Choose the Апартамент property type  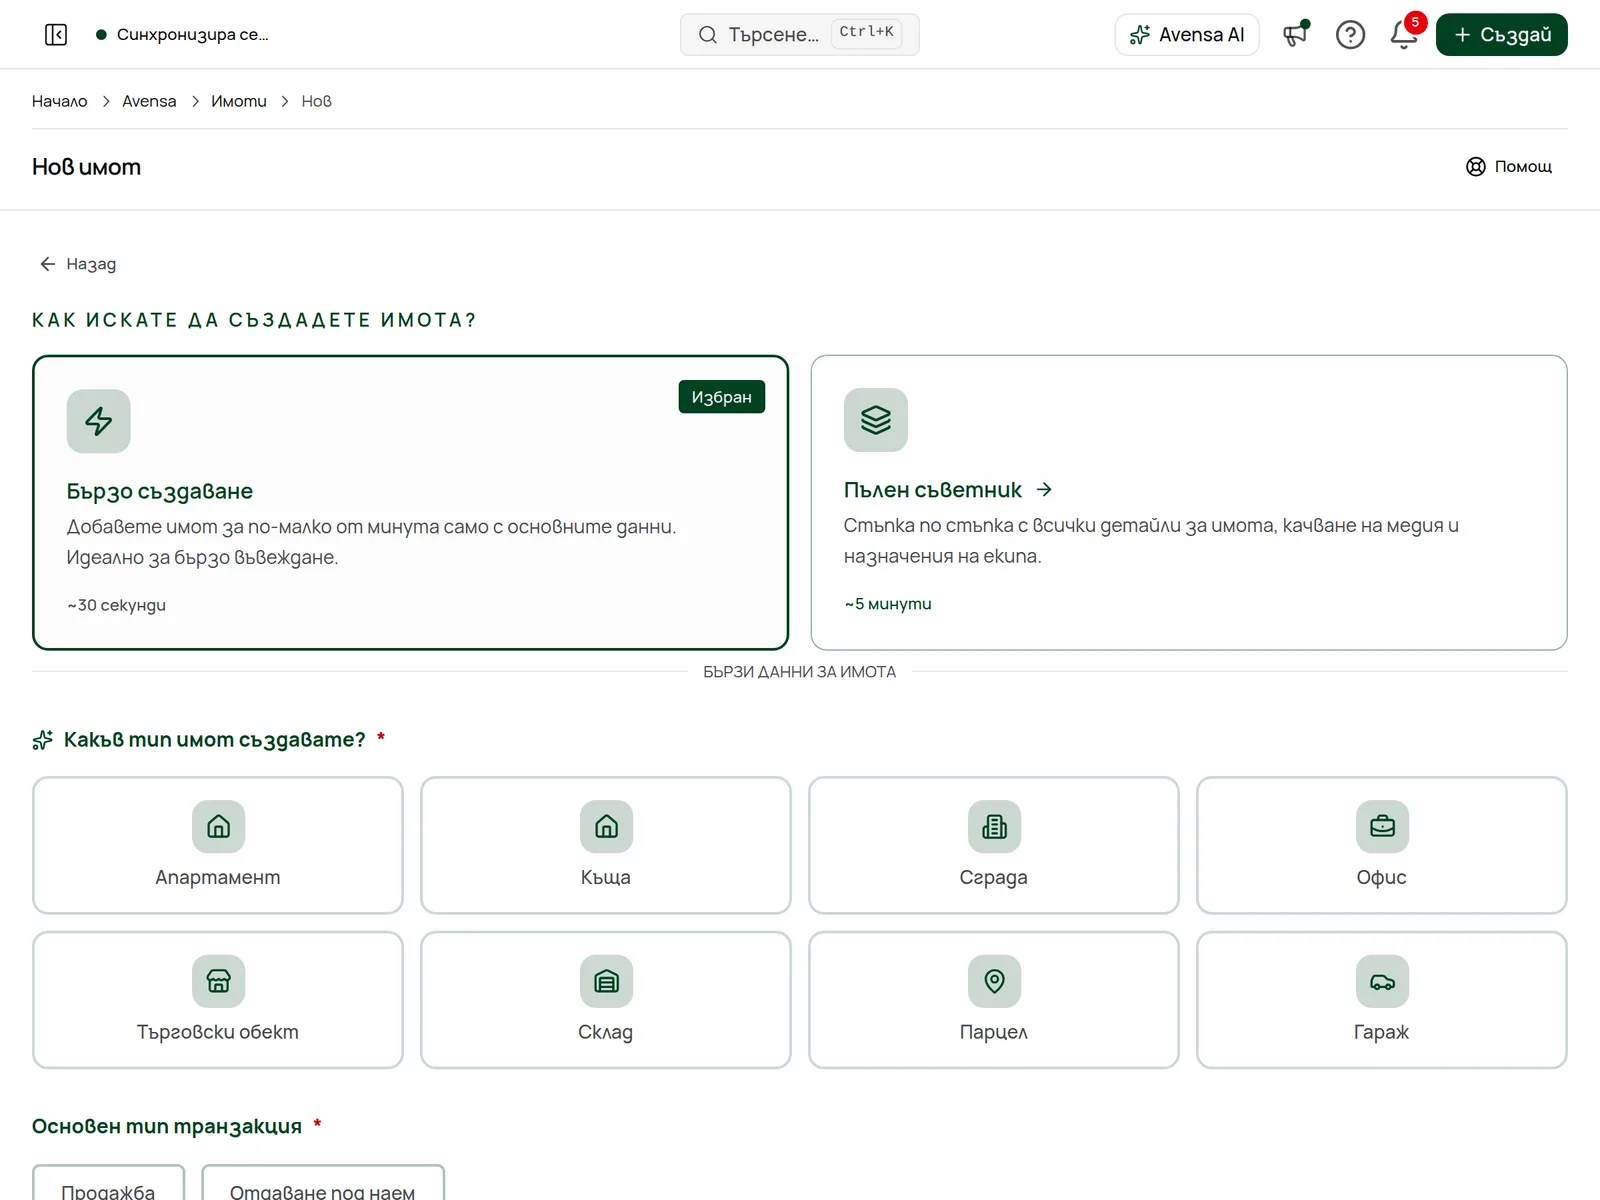pos(218,845)
